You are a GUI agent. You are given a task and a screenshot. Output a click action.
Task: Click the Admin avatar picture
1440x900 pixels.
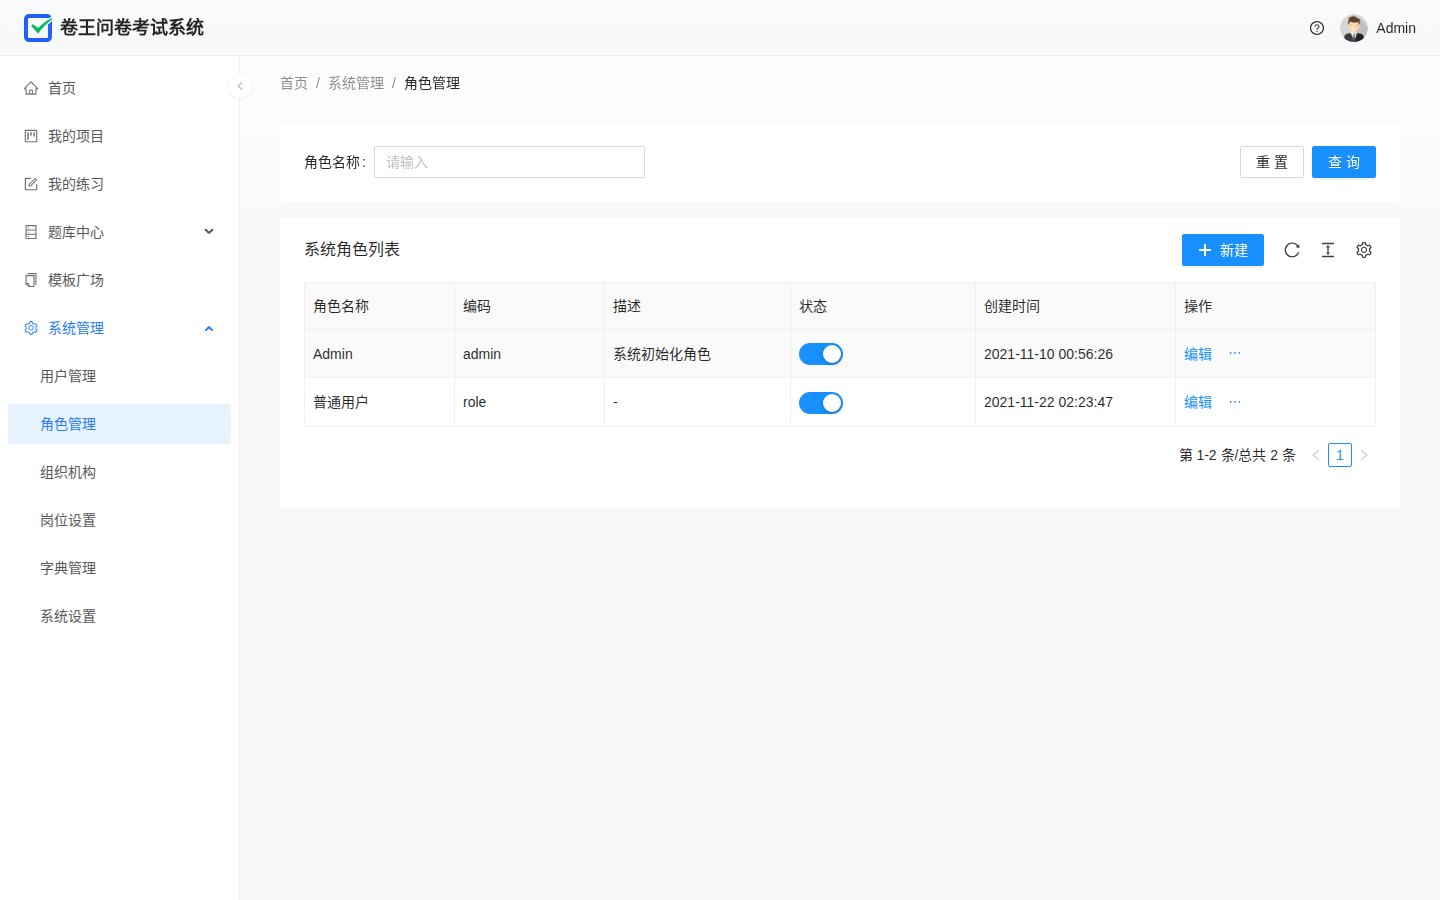click(x=1354, y=28)
